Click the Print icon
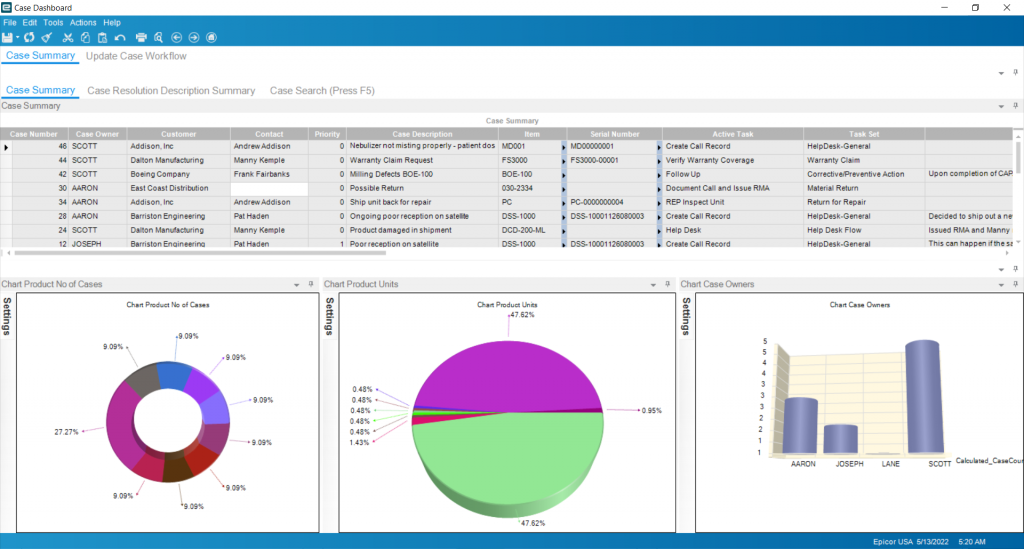This screenshot has width=1024, height=549. tap(141, 38)
